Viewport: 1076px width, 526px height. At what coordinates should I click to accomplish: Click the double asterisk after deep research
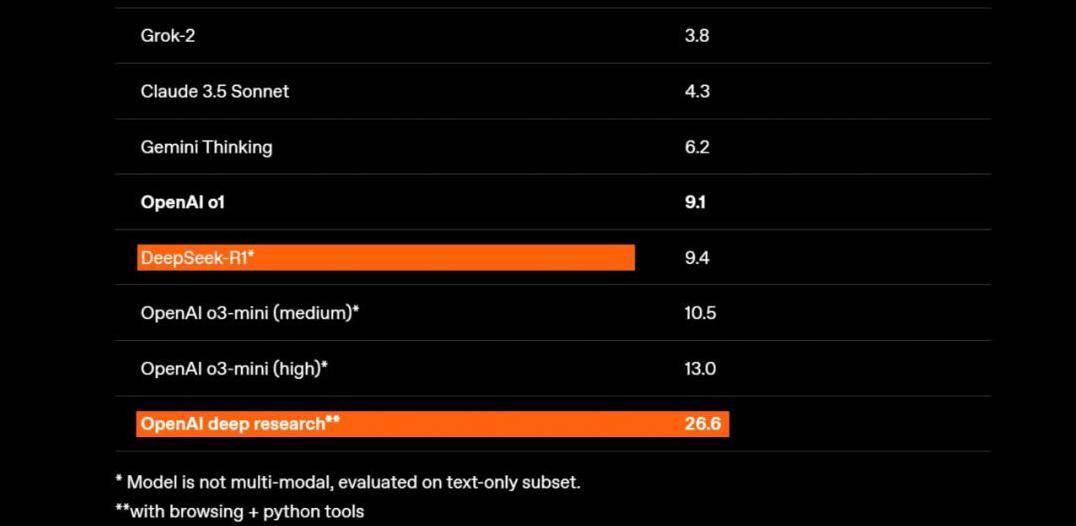click(x=333, y=420)
